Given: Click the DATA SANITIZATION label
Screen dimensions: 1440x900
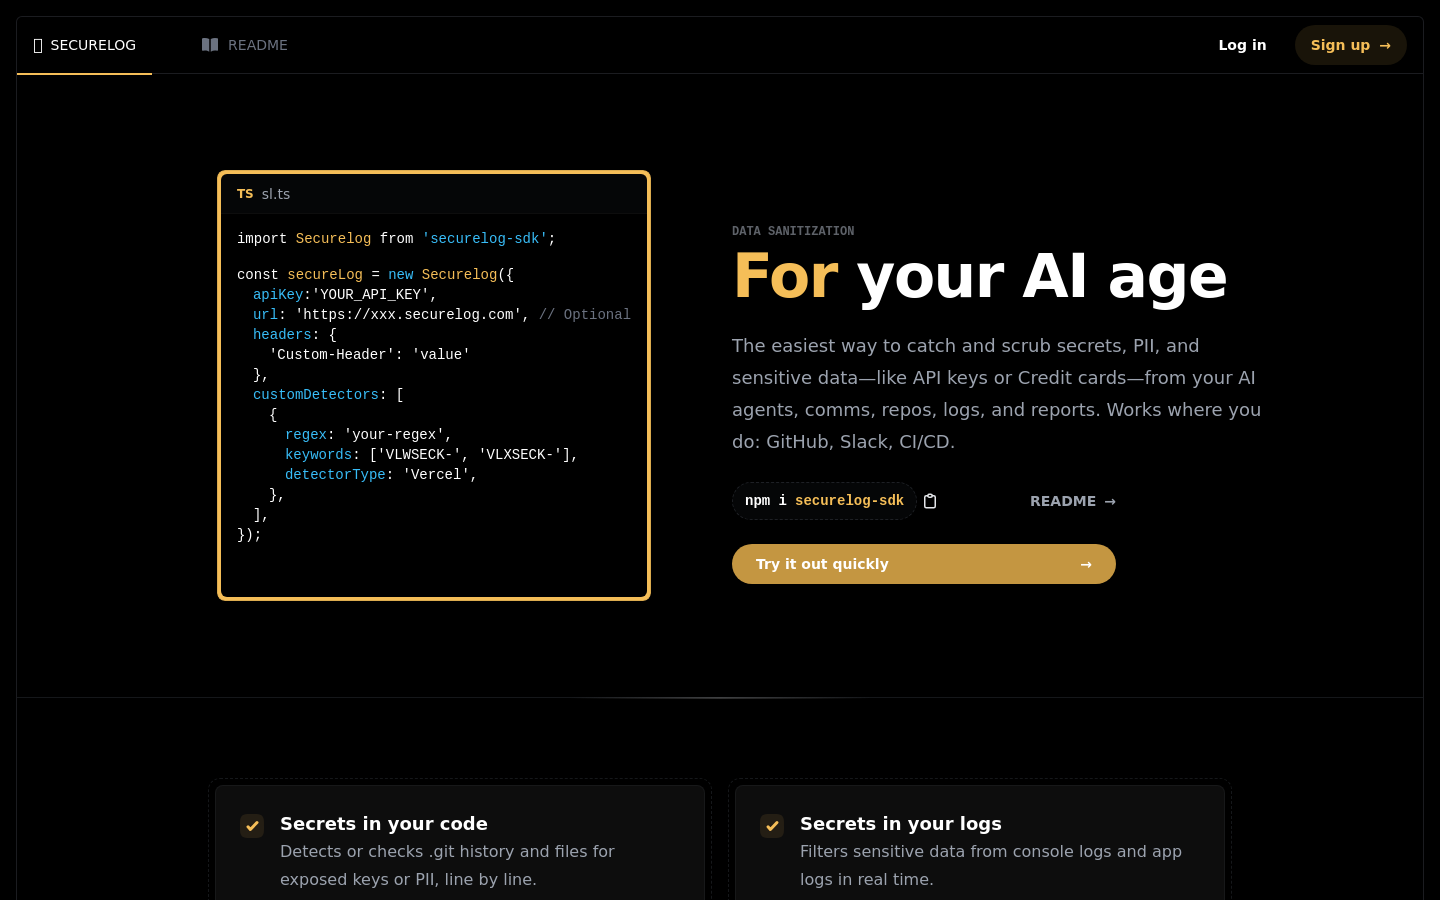Looking at the screenshot, I should coord(793,231).
